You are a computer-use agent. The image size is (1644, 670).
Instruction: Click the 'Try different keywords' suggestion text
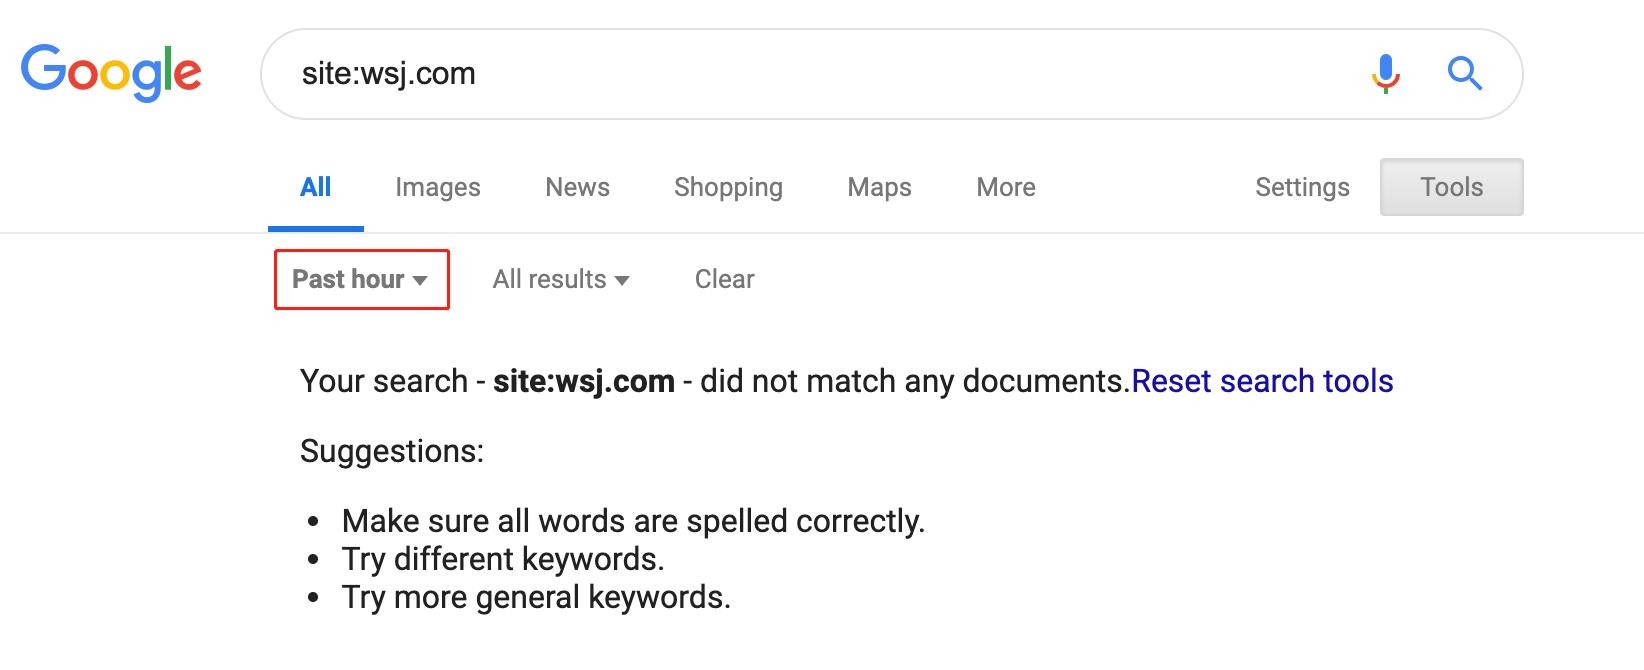click(503, 559)
